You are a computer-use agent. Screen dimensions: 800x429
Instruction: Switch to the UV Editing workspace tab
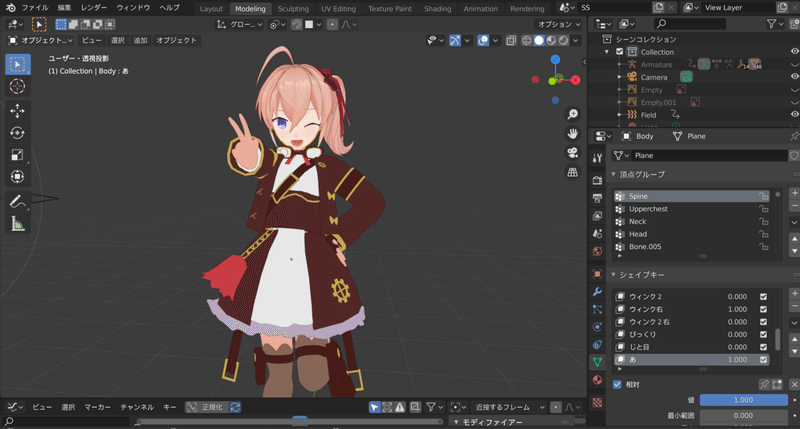[x=338, y=9]
